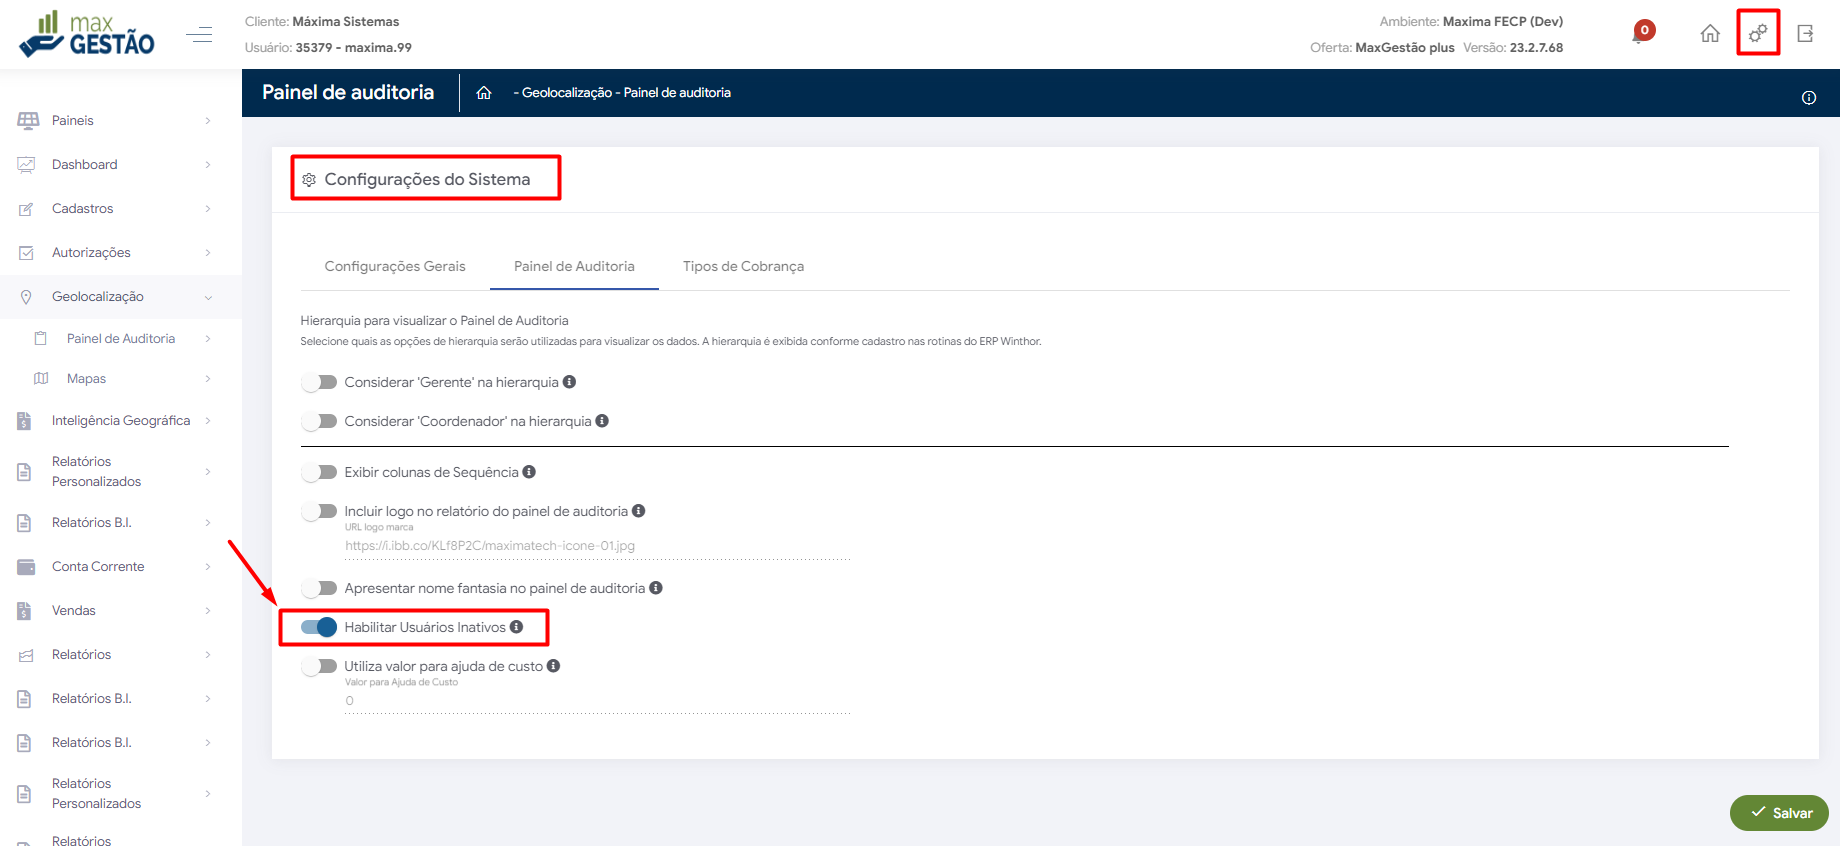
Task: Click breadcrumb Geolocalização - Painel de auditoria
Action: [622, 92]
